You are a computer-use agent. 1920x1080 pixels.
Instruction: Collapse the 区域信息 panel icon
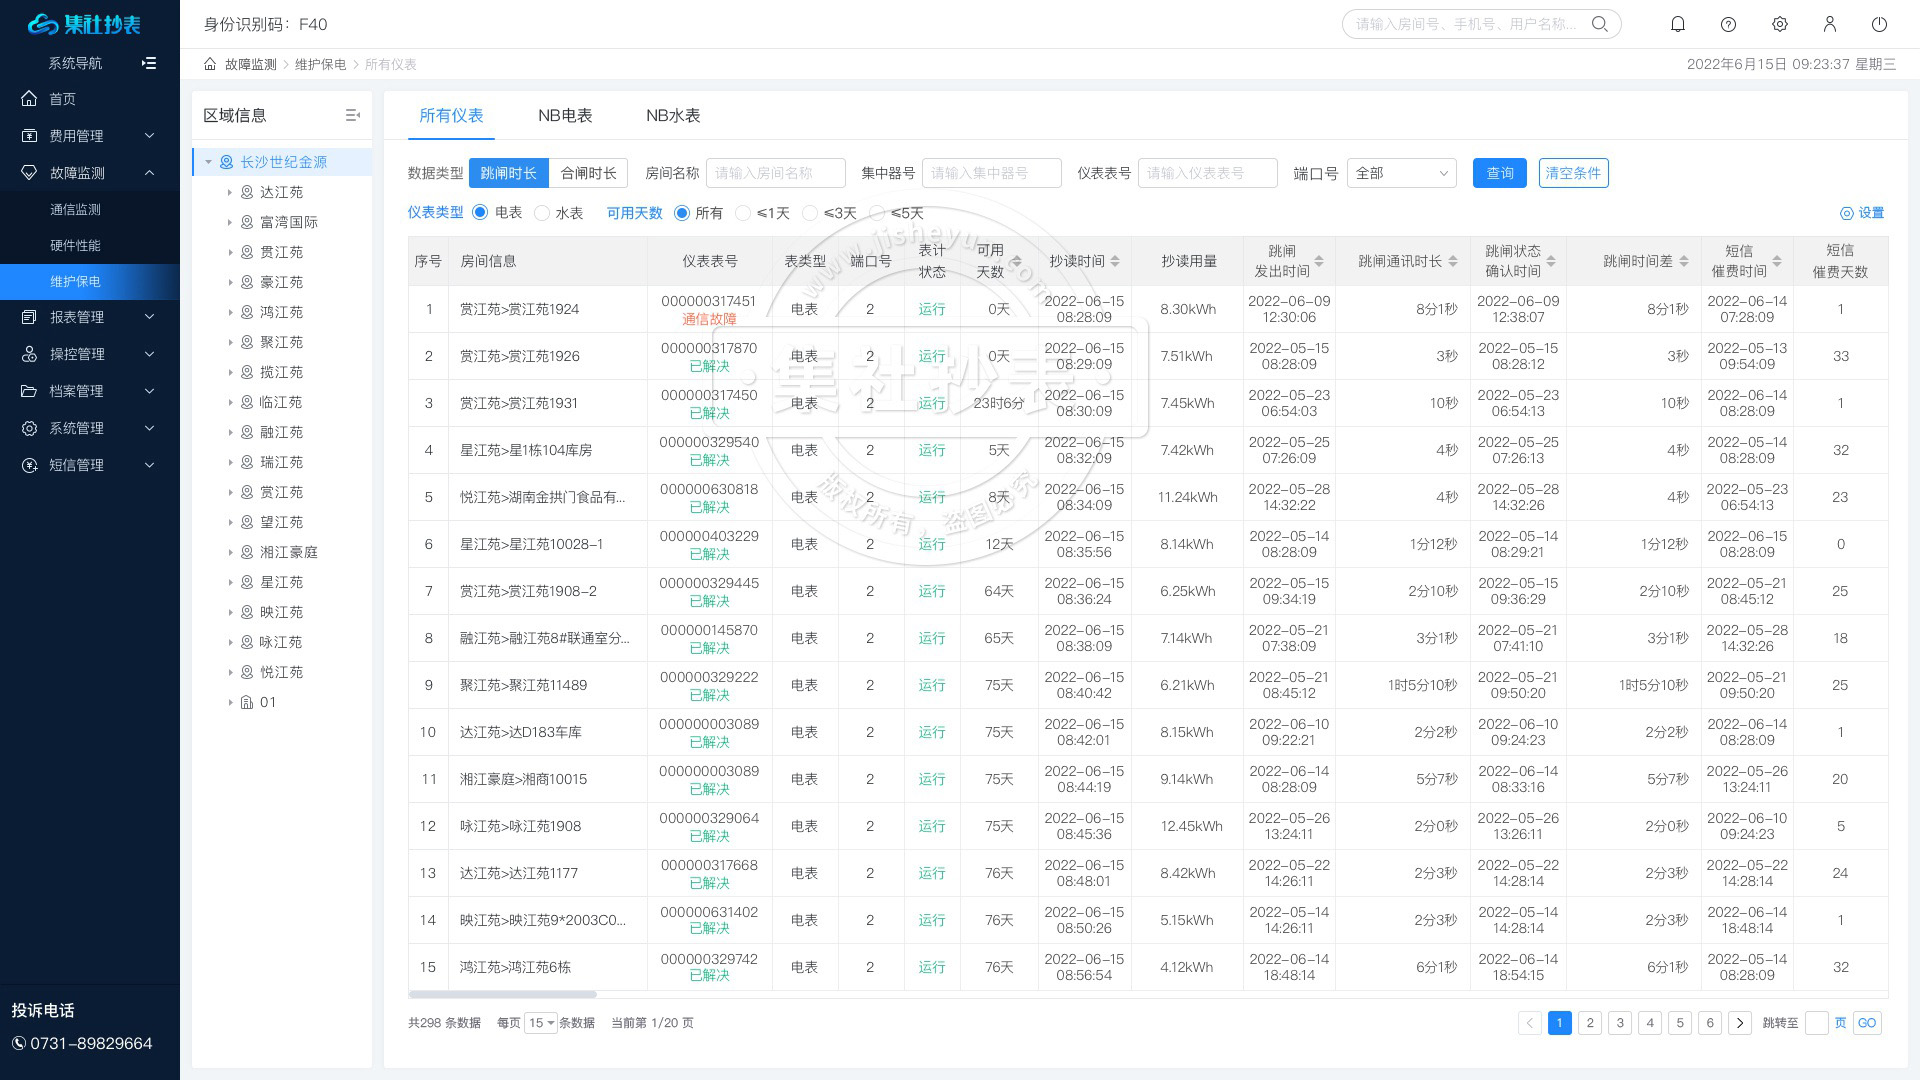[x=352, y=115]
